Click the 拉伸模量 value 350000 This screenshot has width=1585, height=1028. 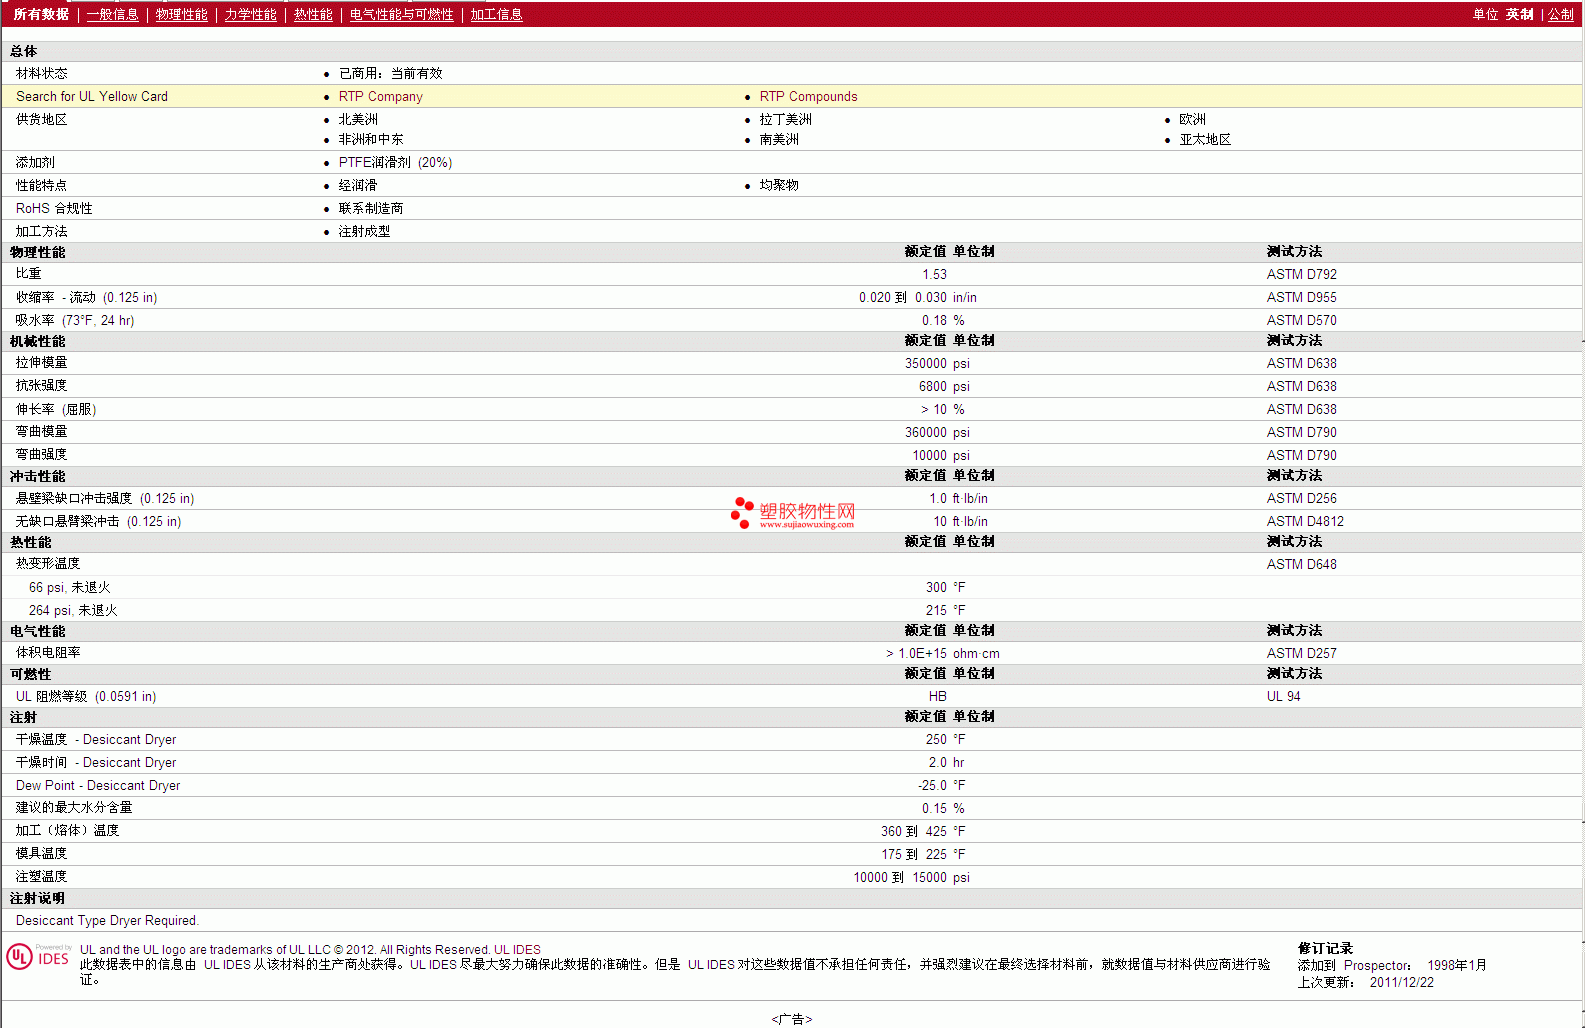925,363
